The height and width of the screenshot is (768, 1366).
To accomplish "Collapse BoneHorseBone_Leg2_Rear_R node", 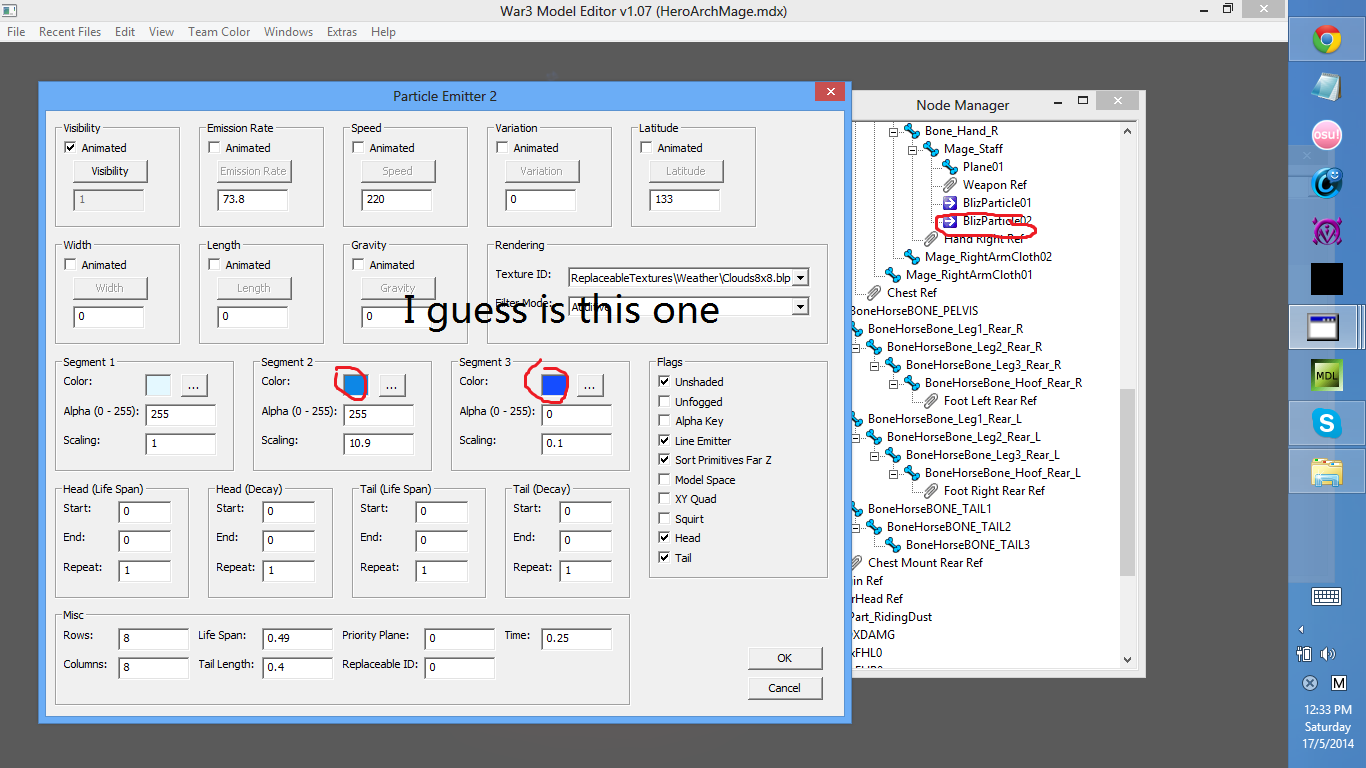I will tap(856, 347).
